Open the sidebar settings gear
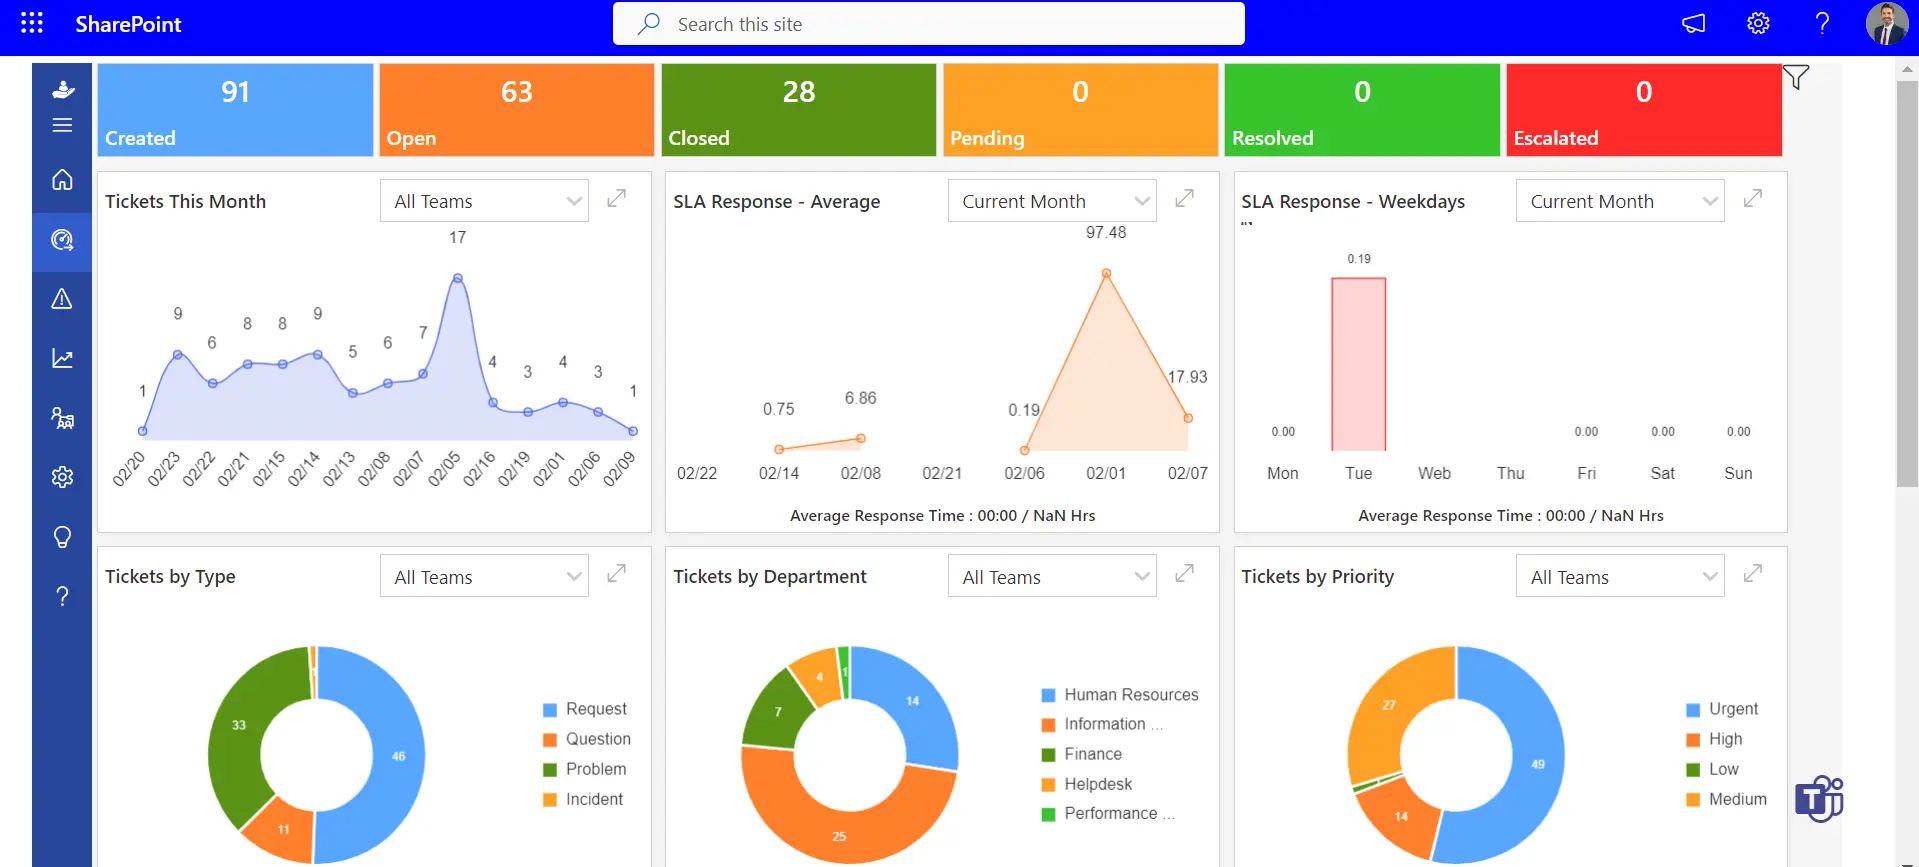 coord(62,477)
